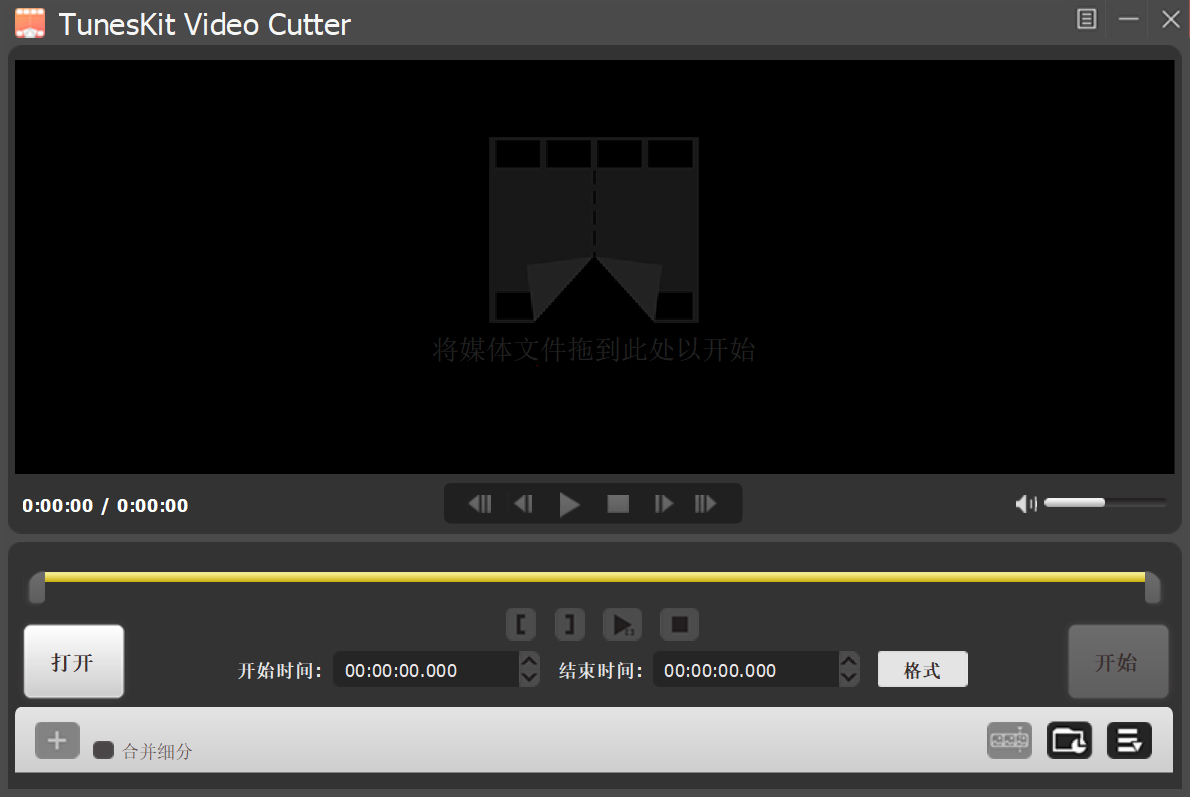Click the plus button to add a segment

[57, 740]
